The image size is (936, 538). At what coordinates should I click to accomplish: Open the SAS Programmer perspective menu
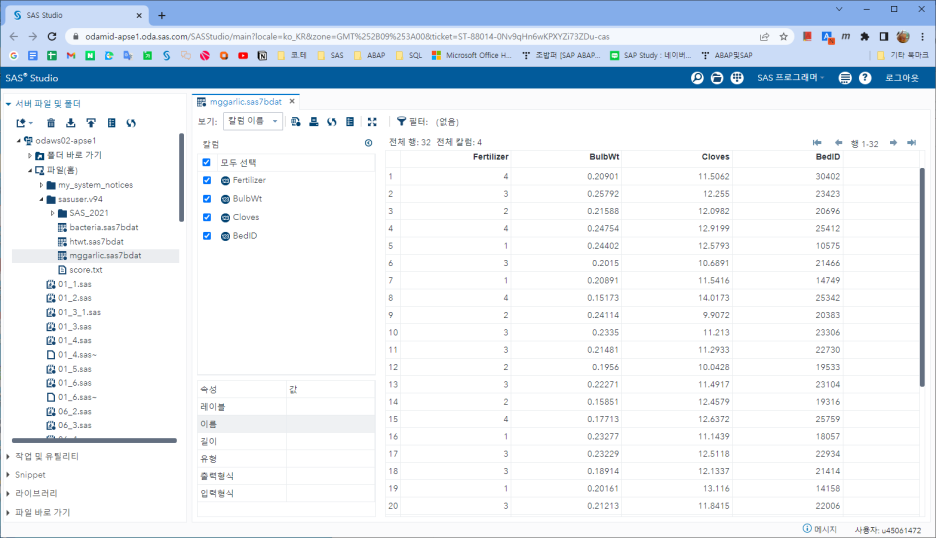[x=790, y=78]
